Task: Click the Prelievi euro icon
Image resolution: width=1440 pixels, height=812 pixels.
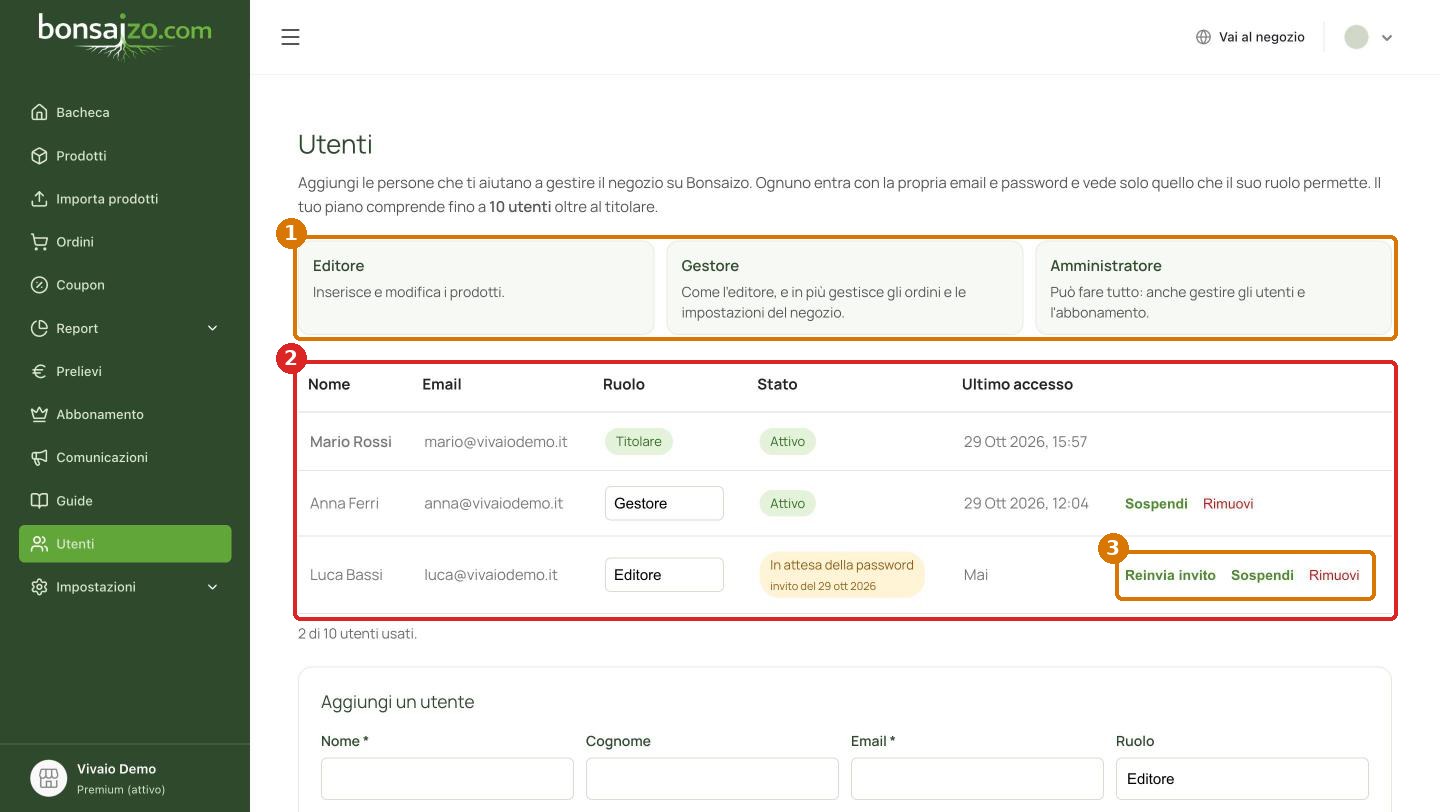Action: tap(39, 371)
